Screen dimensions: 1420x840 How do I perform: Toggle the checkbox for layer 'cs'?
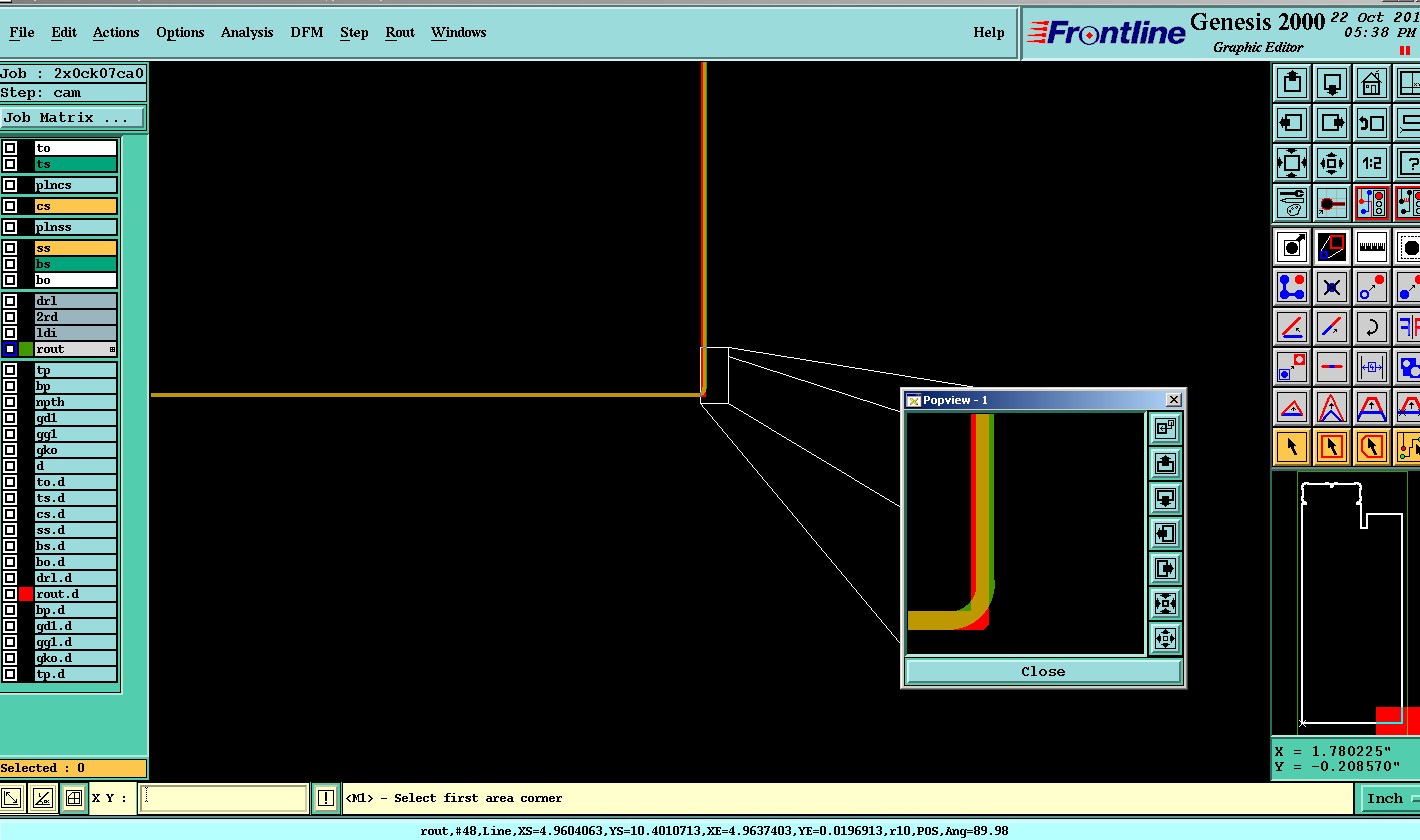tap(10, 206)
